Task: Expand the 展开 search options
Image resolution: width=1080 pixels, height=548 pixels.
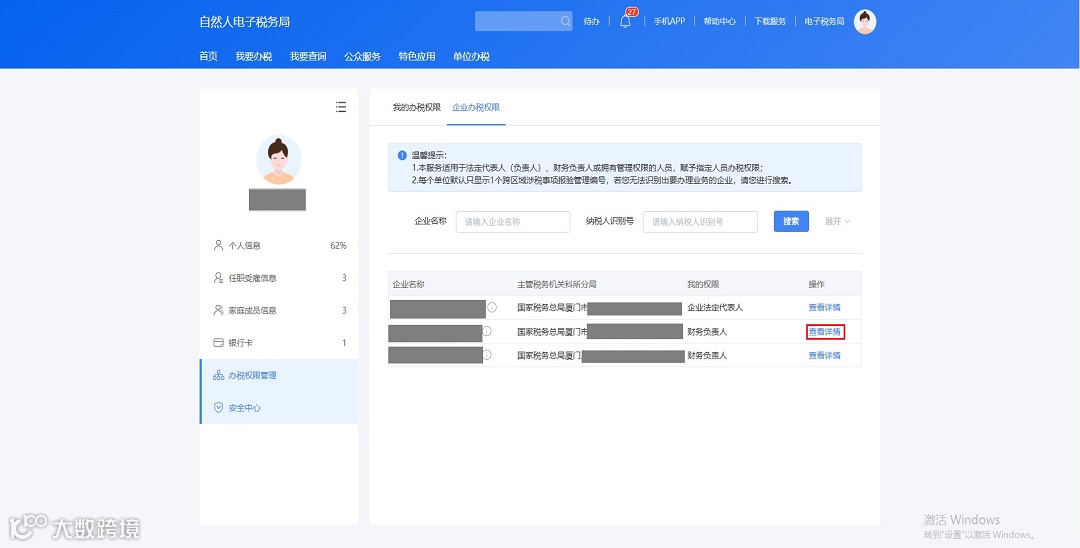Action: (838, 221)
